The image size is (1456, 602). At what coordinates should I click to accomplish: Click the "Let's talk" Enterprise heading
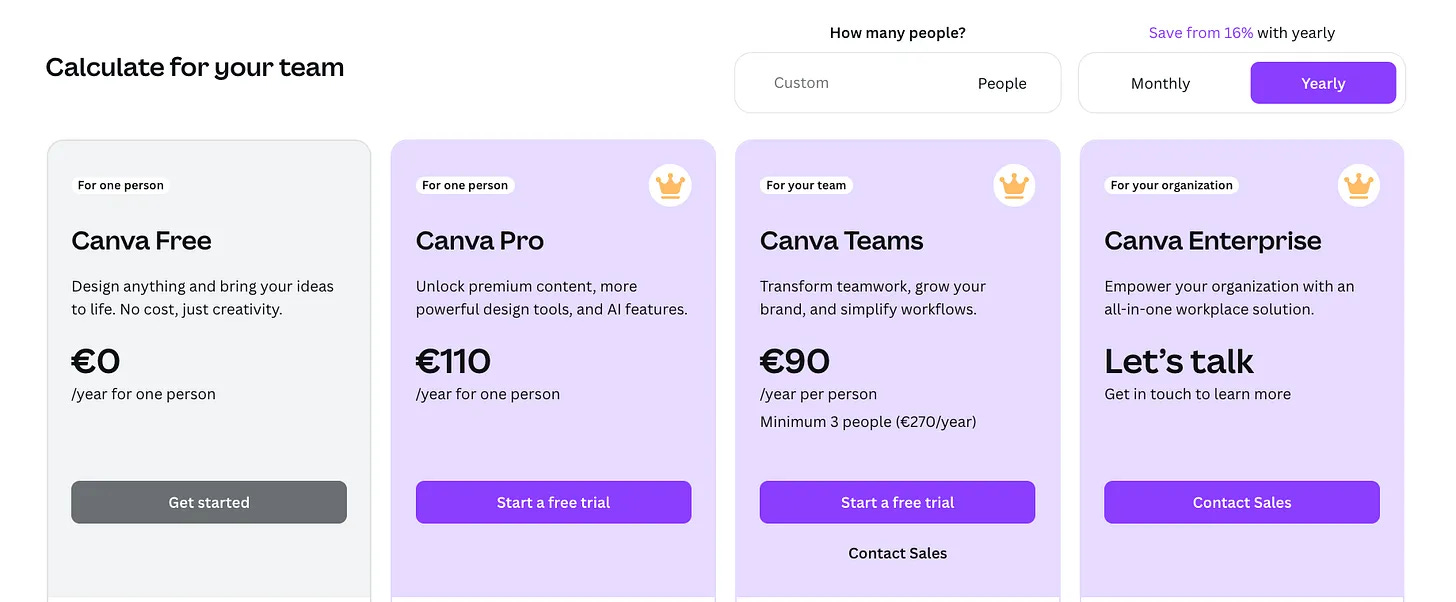click(x=1179, y=361)
